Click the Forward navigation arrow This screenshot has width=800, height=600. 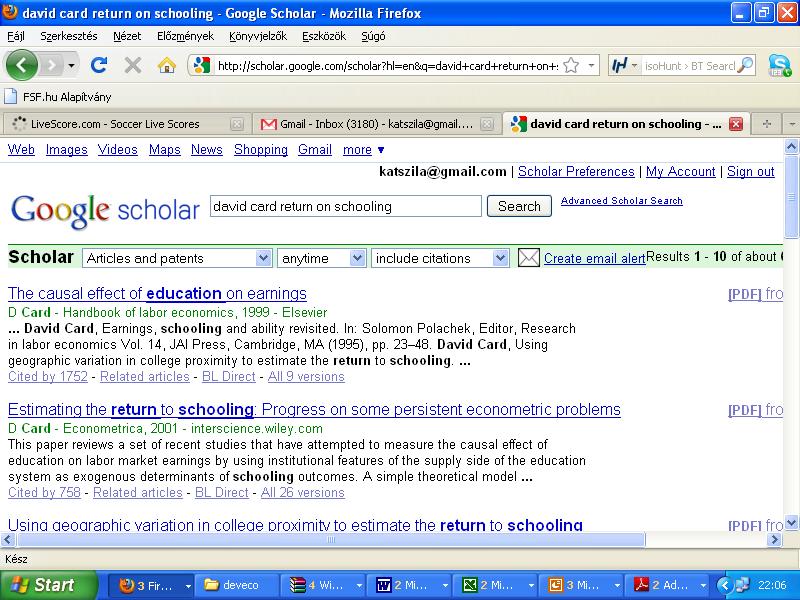coord(51,65)
